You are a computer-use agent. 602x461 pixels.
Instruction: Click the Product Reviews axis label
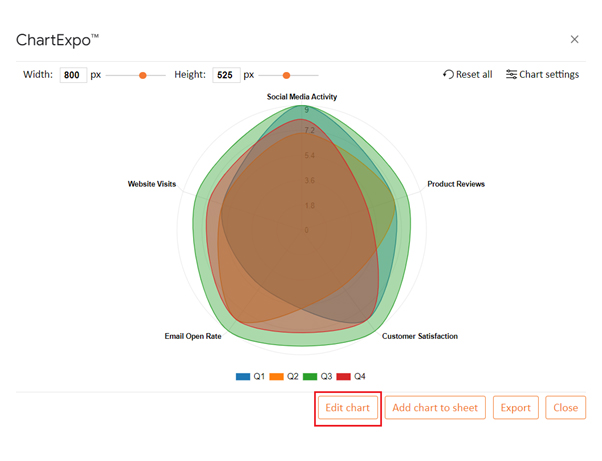[x=456, y=184]
